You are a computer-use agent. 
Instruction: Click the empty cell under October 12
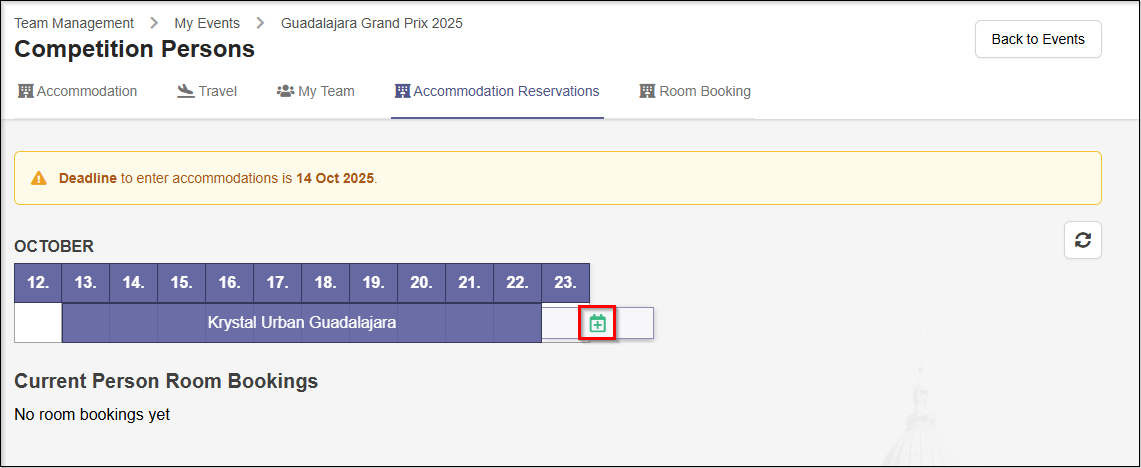click(x=38, y=323)
